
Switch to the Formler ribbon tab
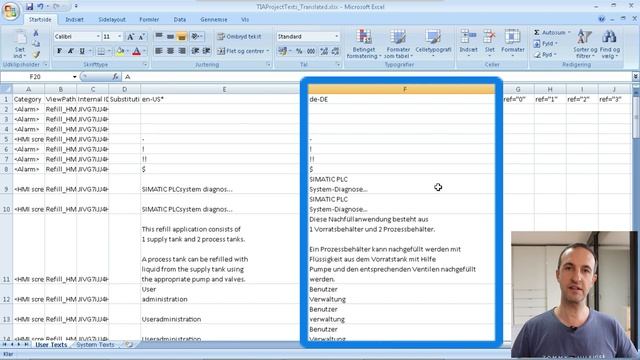tap(149, 19)
